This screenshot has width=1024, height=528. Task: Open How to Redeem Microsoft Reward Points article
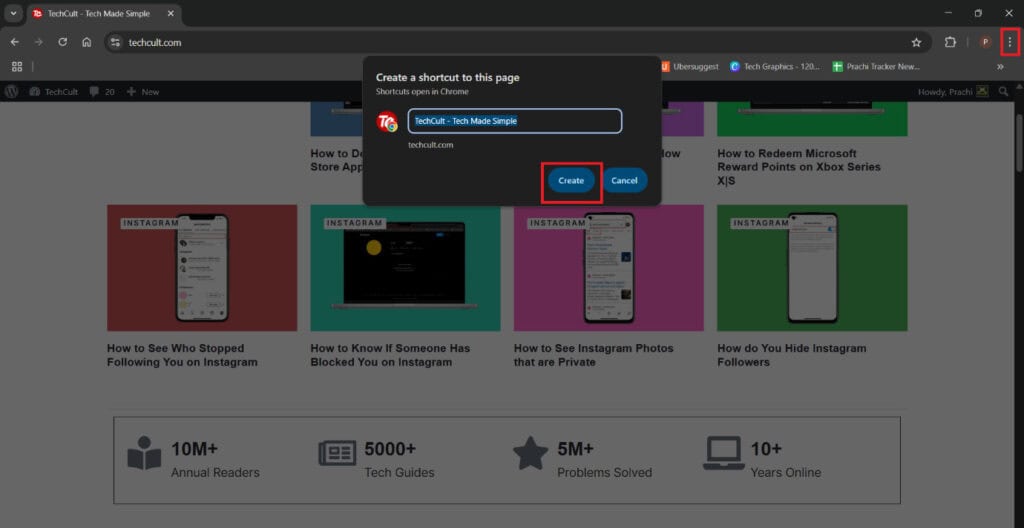pos(799,167)
